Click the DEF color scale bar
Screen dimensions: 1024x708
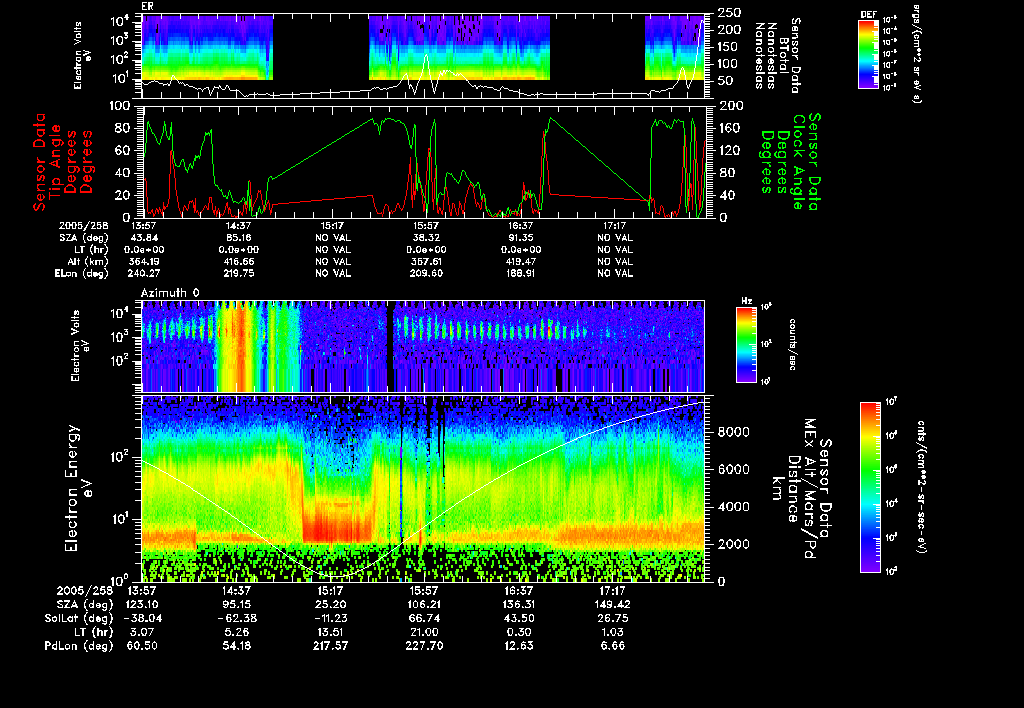click(x=867, y=56)
